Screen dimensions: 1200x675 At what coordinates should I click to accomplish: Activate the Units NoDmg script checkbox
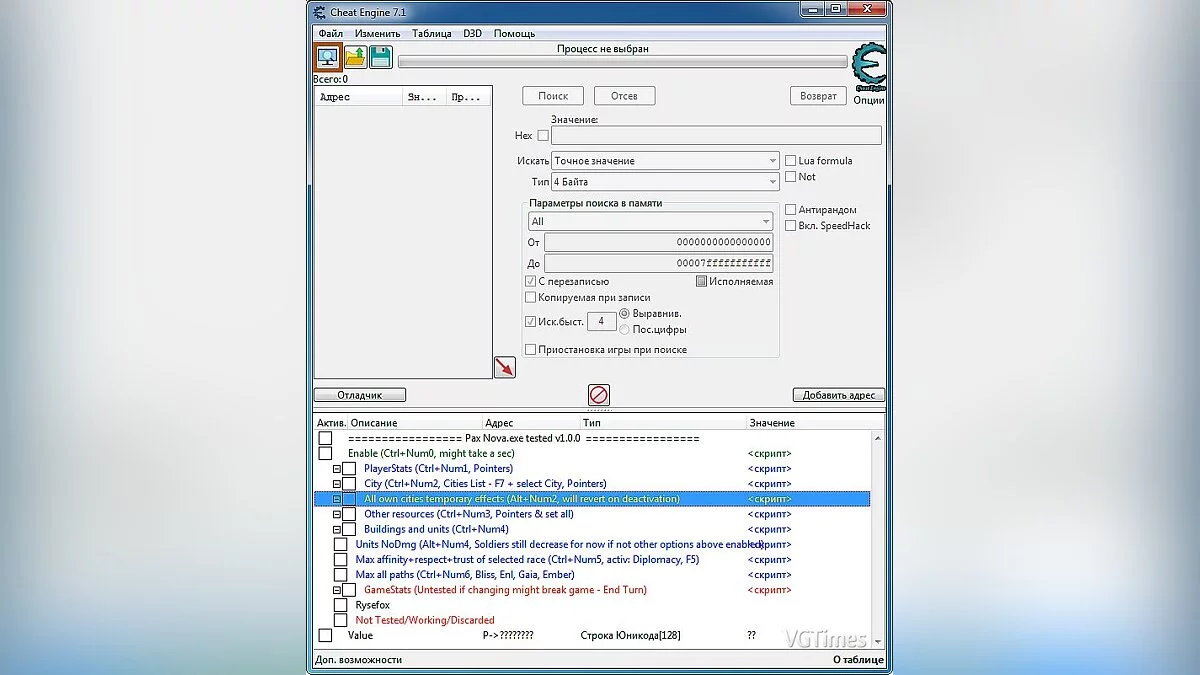click(341, 545)
